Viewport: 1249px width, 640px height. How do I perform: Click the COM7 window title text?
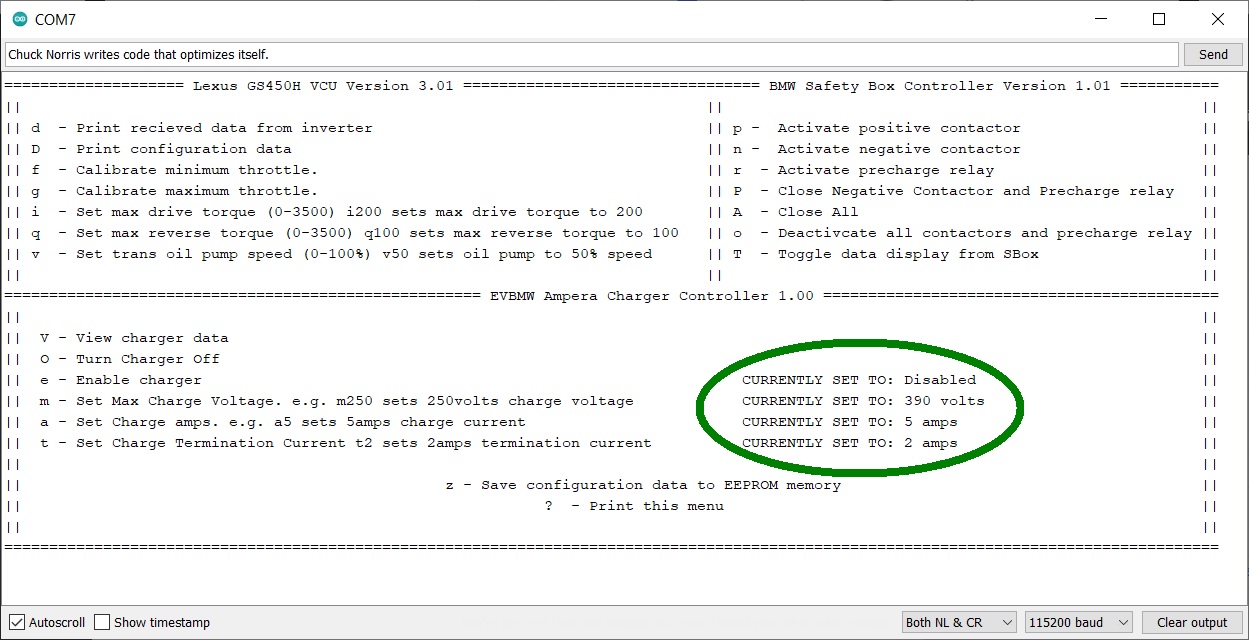coord(55,19)
